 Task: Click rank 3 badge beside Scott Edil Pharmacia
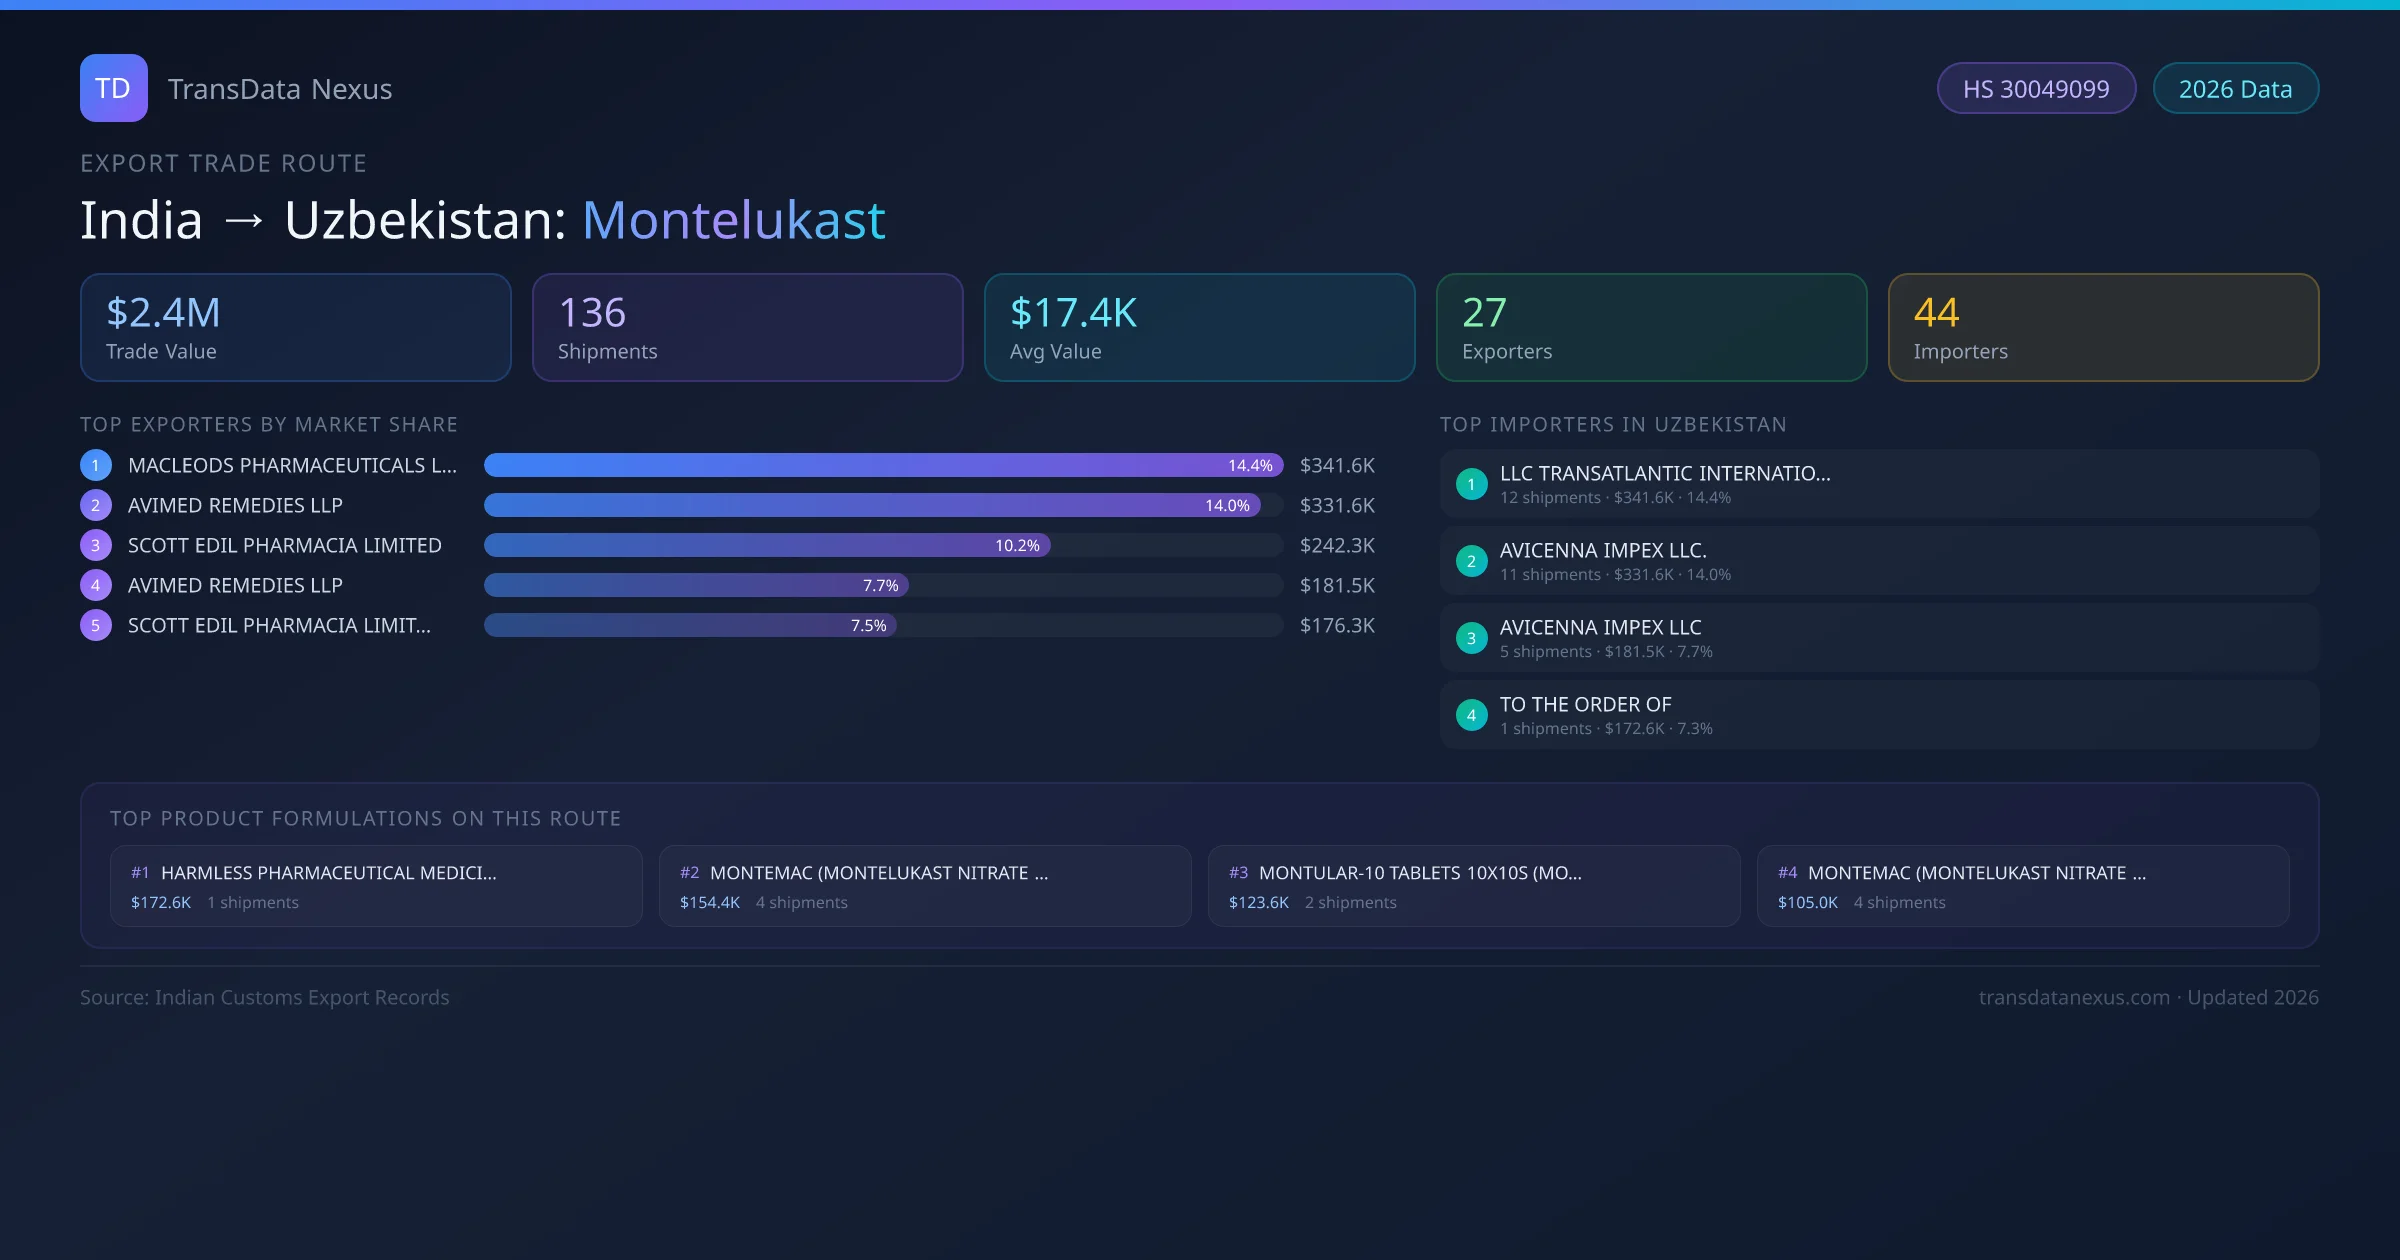coord(96,545)
